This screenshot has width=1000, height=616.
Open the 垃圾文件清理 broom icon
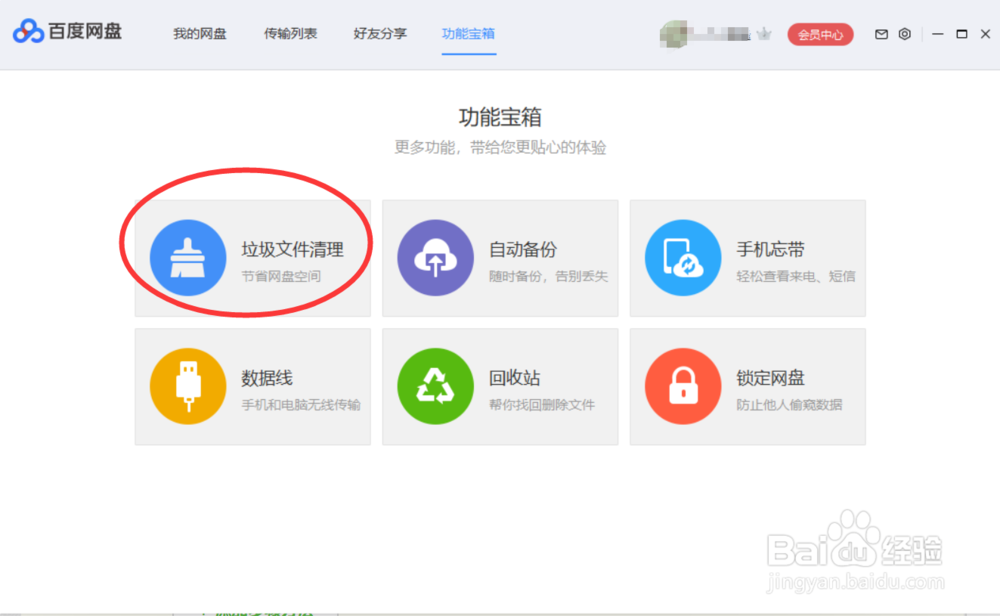coord(187,257)
